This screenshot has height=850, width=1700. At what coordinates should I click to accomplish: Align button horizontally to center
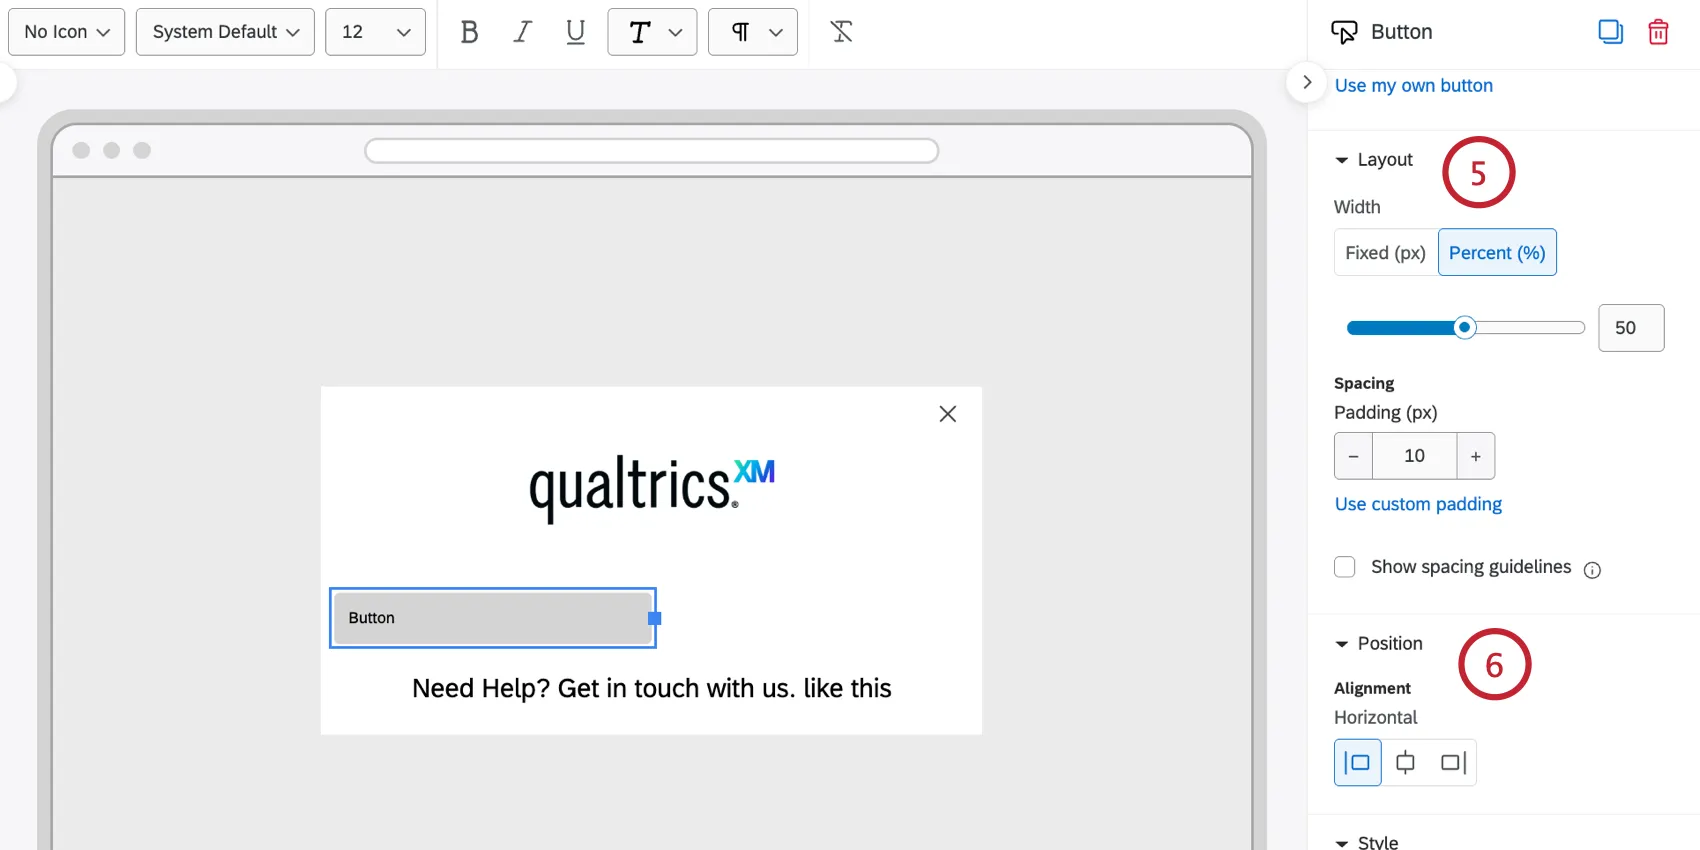pos(1405,763)
